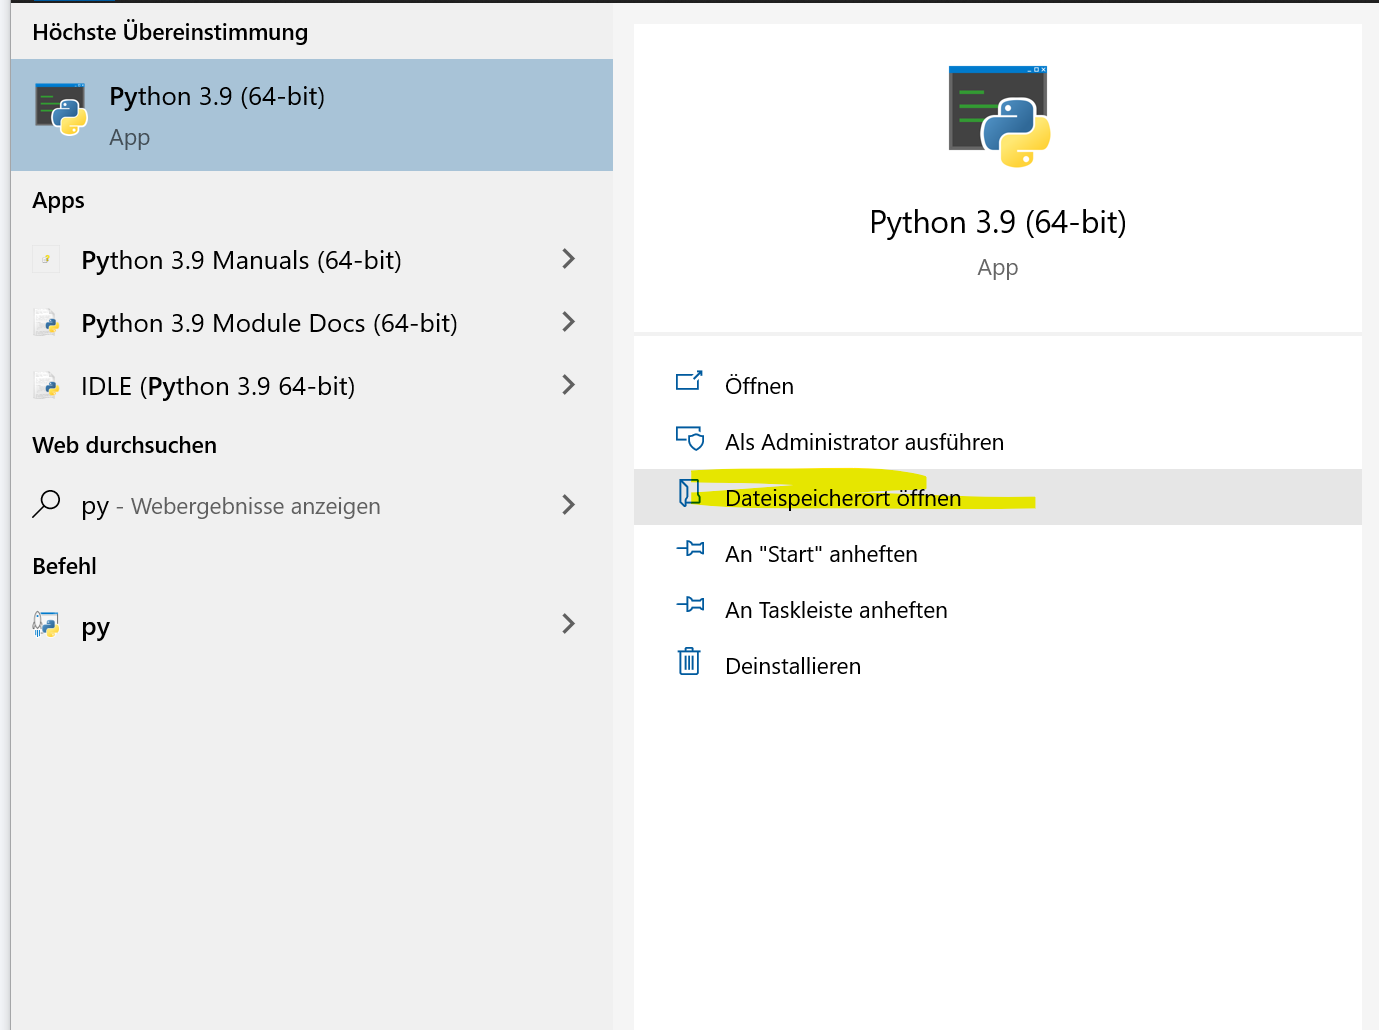Expand the py command chevron

pyautogui.click(x=568, y=624)
